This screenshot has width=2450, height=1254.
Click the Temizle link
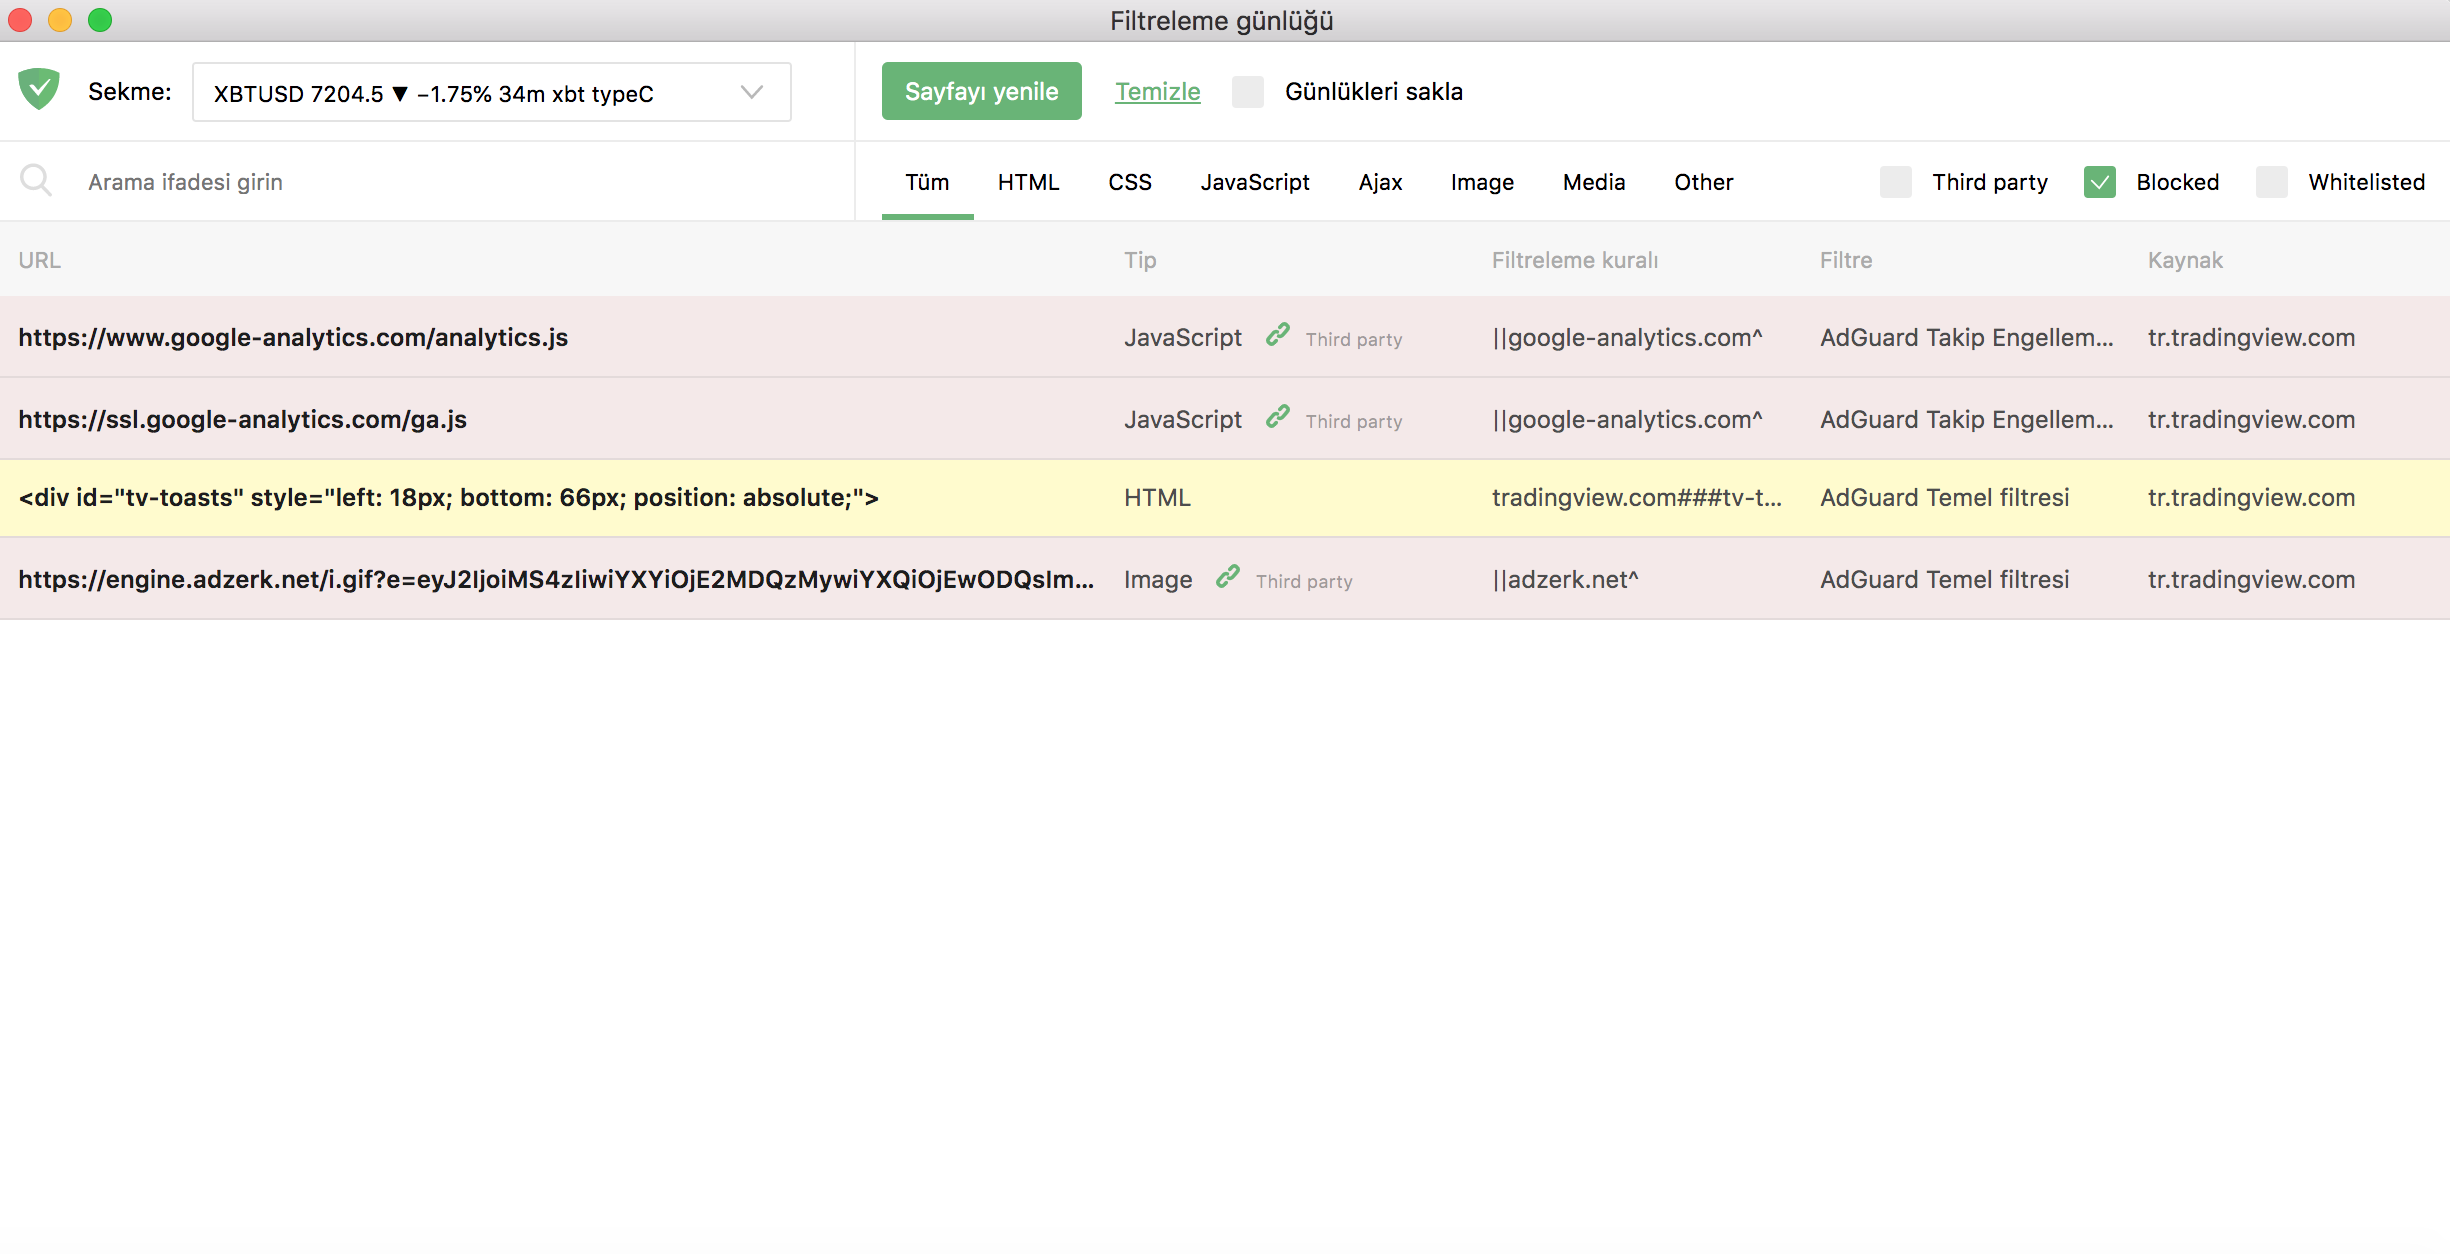point(1158,92)
